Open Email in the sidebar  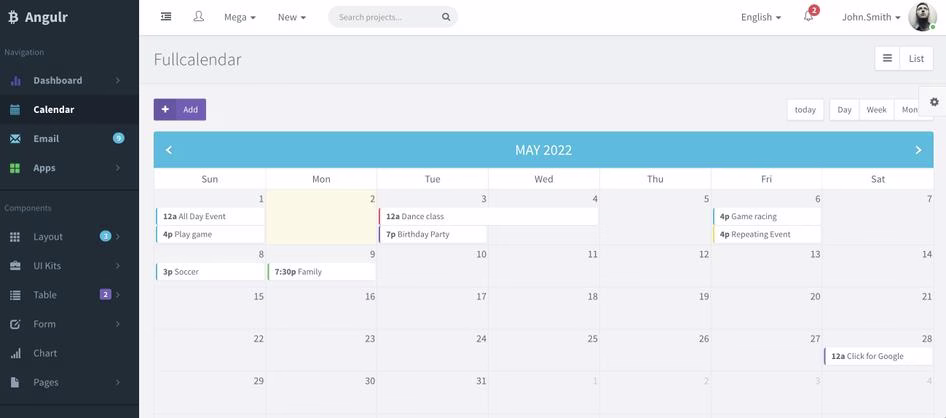(69, 139)
